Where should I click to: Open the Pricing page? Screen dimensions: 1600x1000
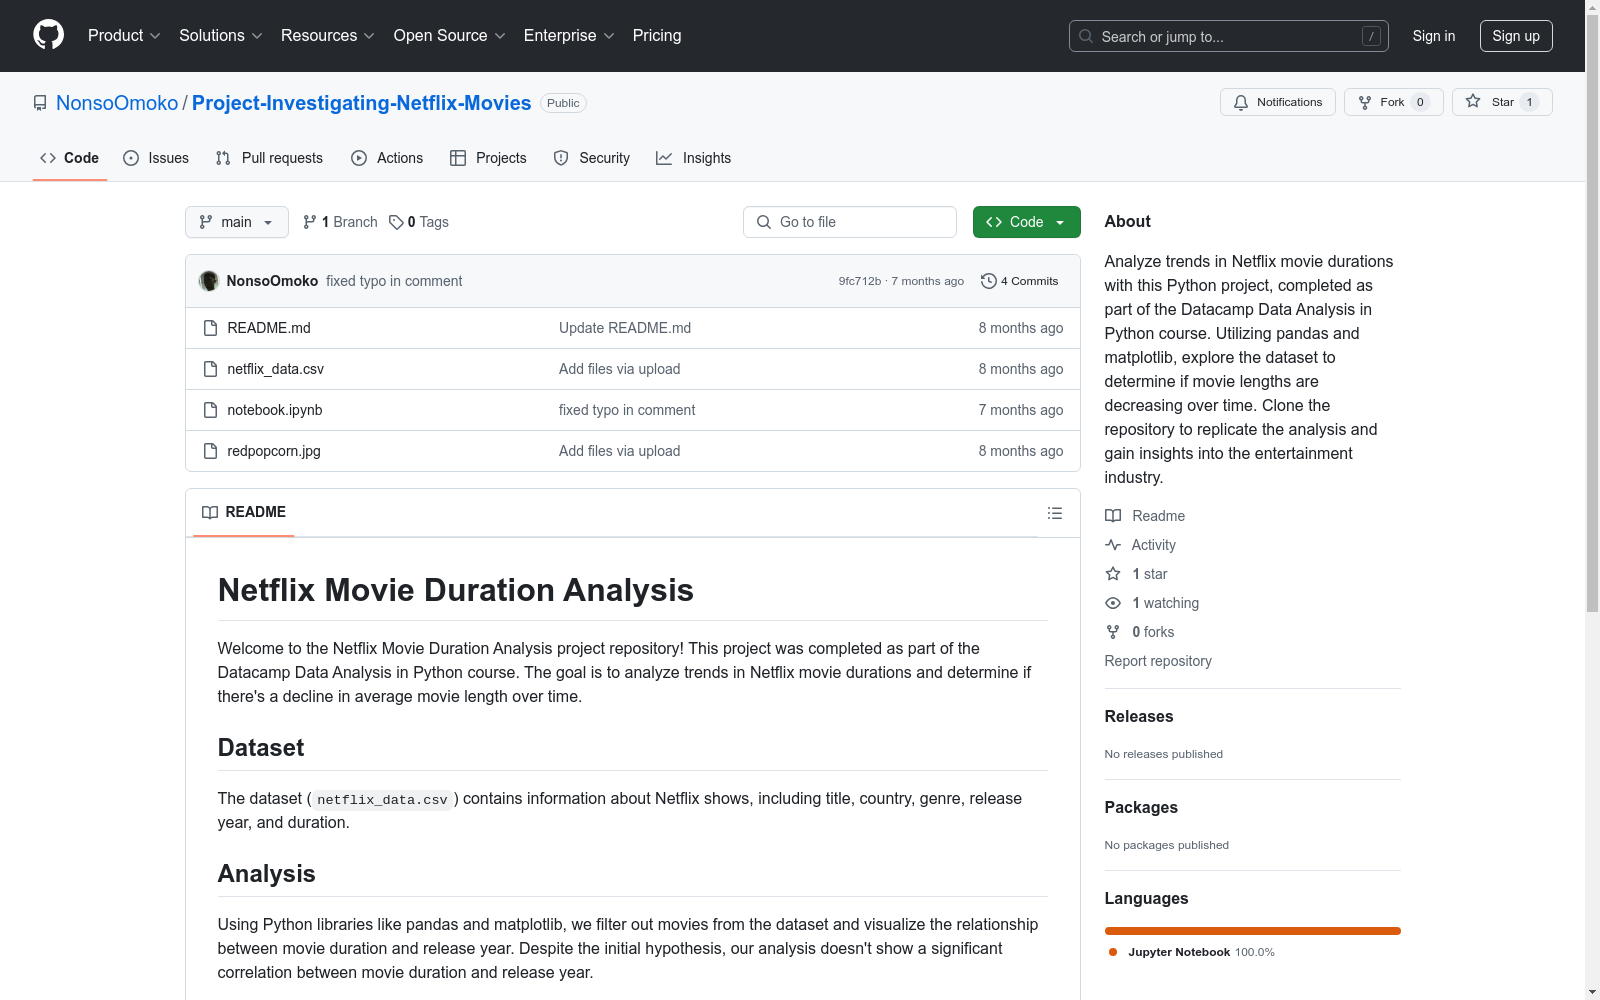click(657, 36)
